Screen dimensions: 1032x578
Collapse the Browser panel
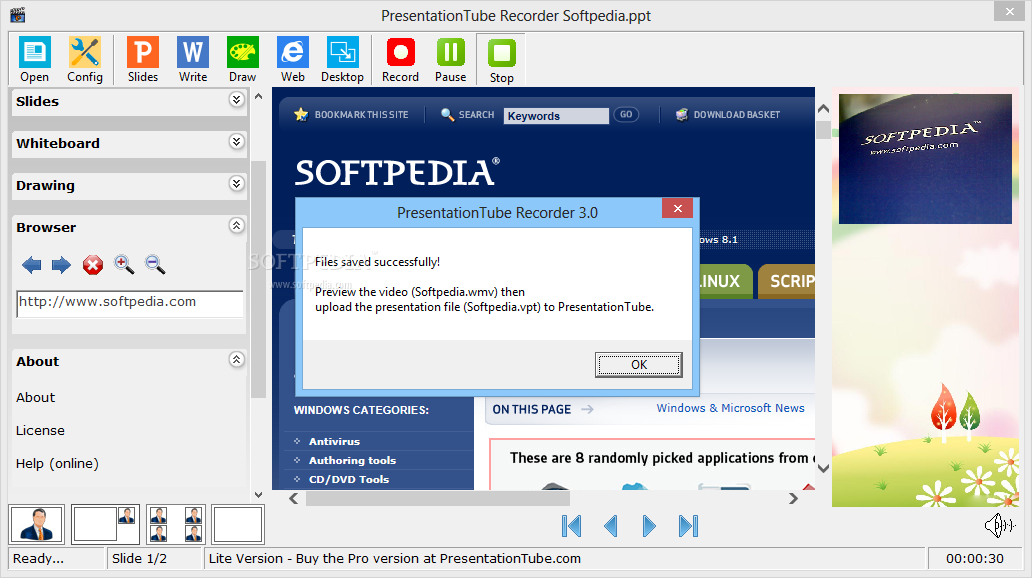point(236,226)
